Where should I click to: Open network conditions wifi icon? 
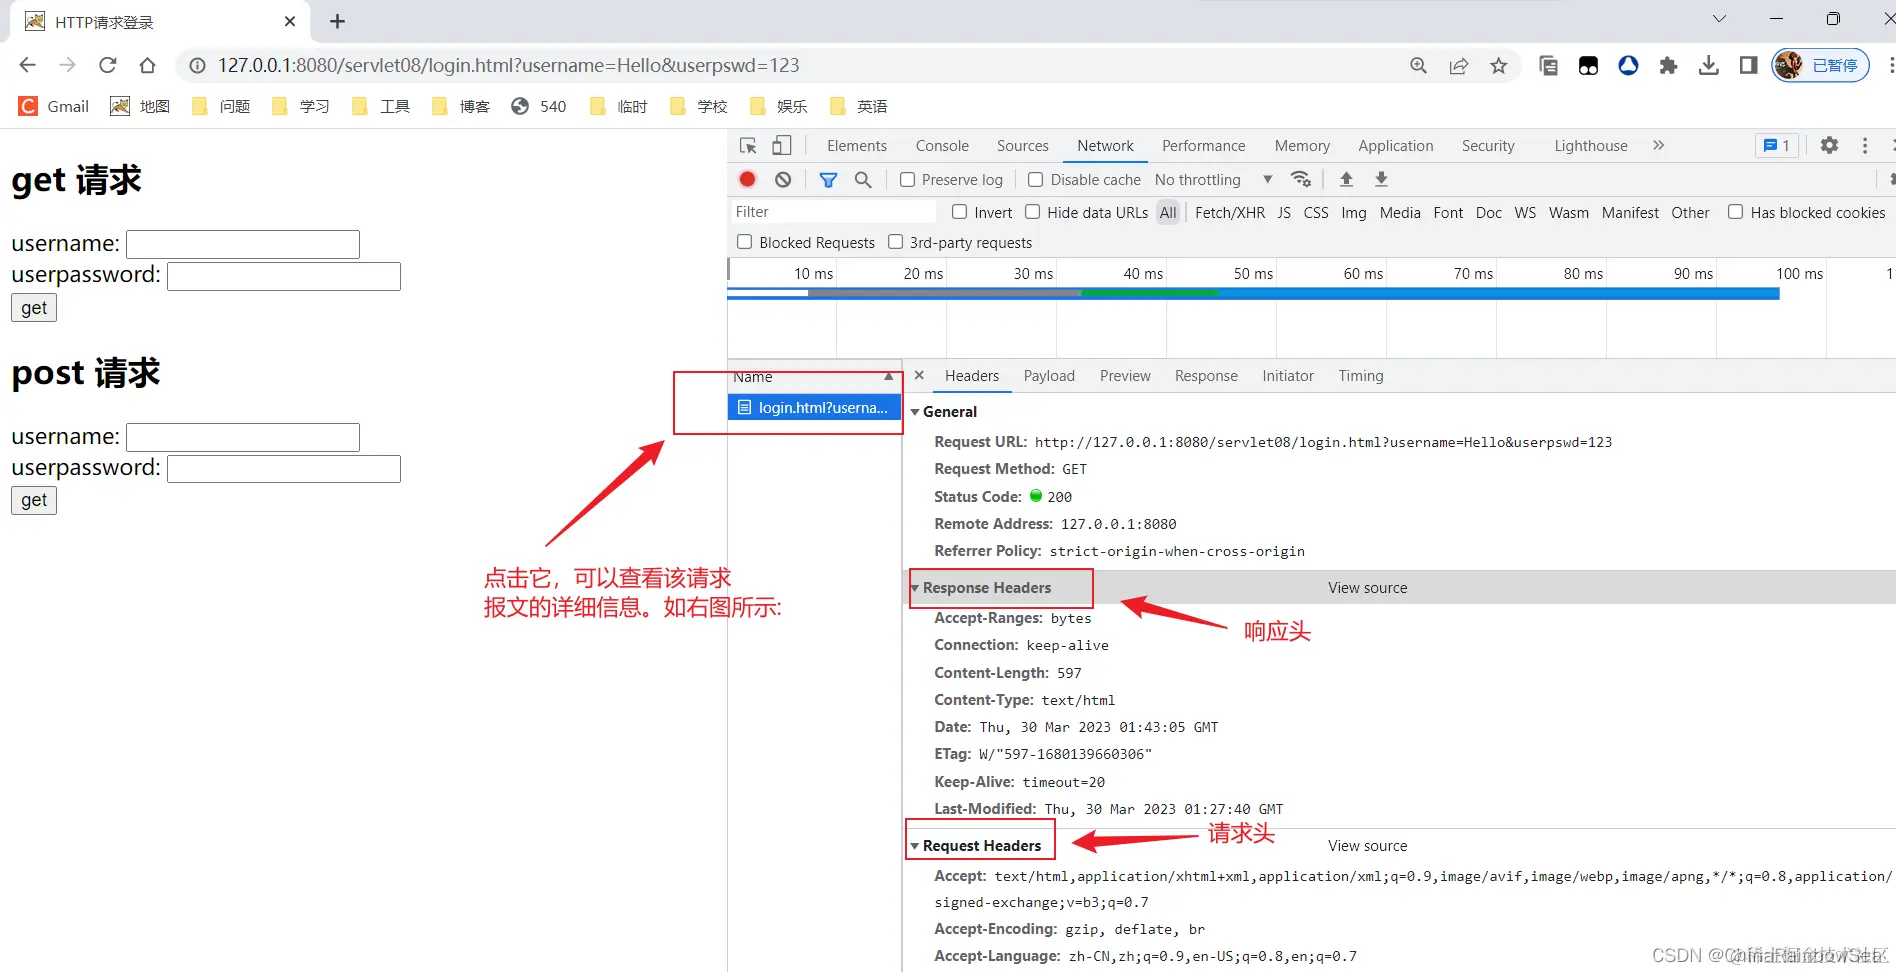coord(1301,179)
